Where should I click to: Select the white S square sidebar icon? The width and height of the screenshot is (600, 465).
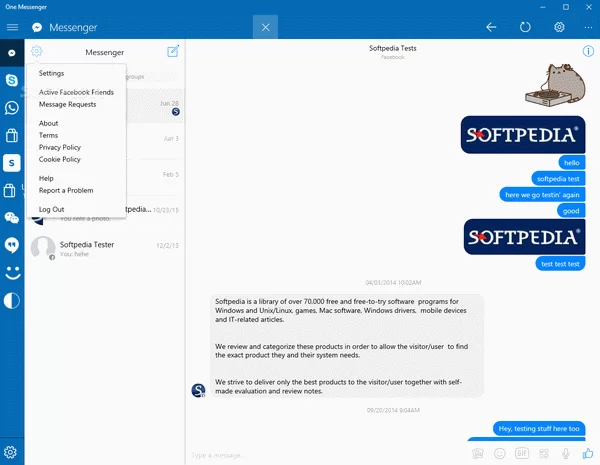12,163
